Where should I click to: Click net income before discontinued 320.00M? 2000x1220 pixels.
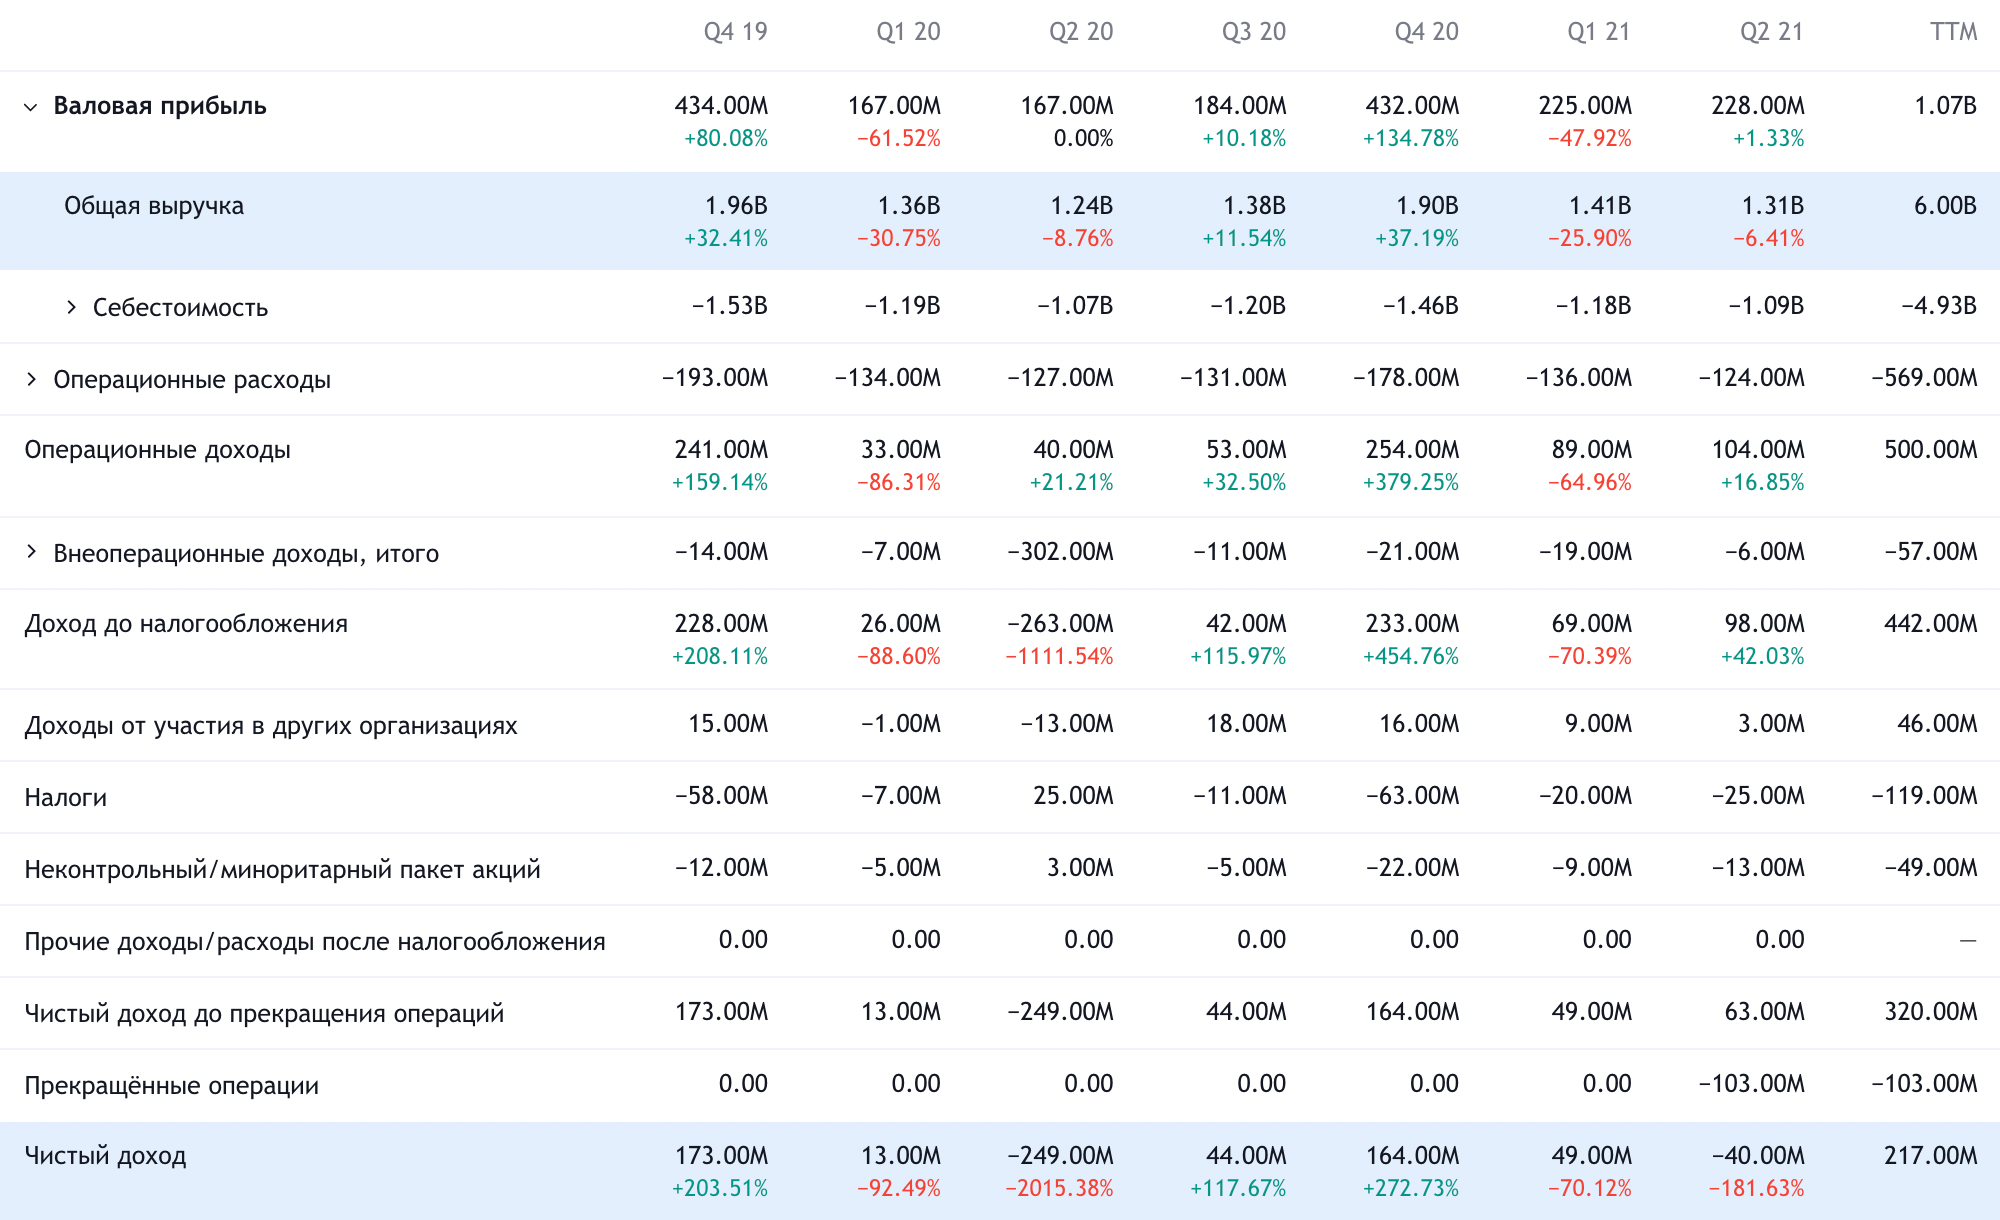tap(1931, 1012)
